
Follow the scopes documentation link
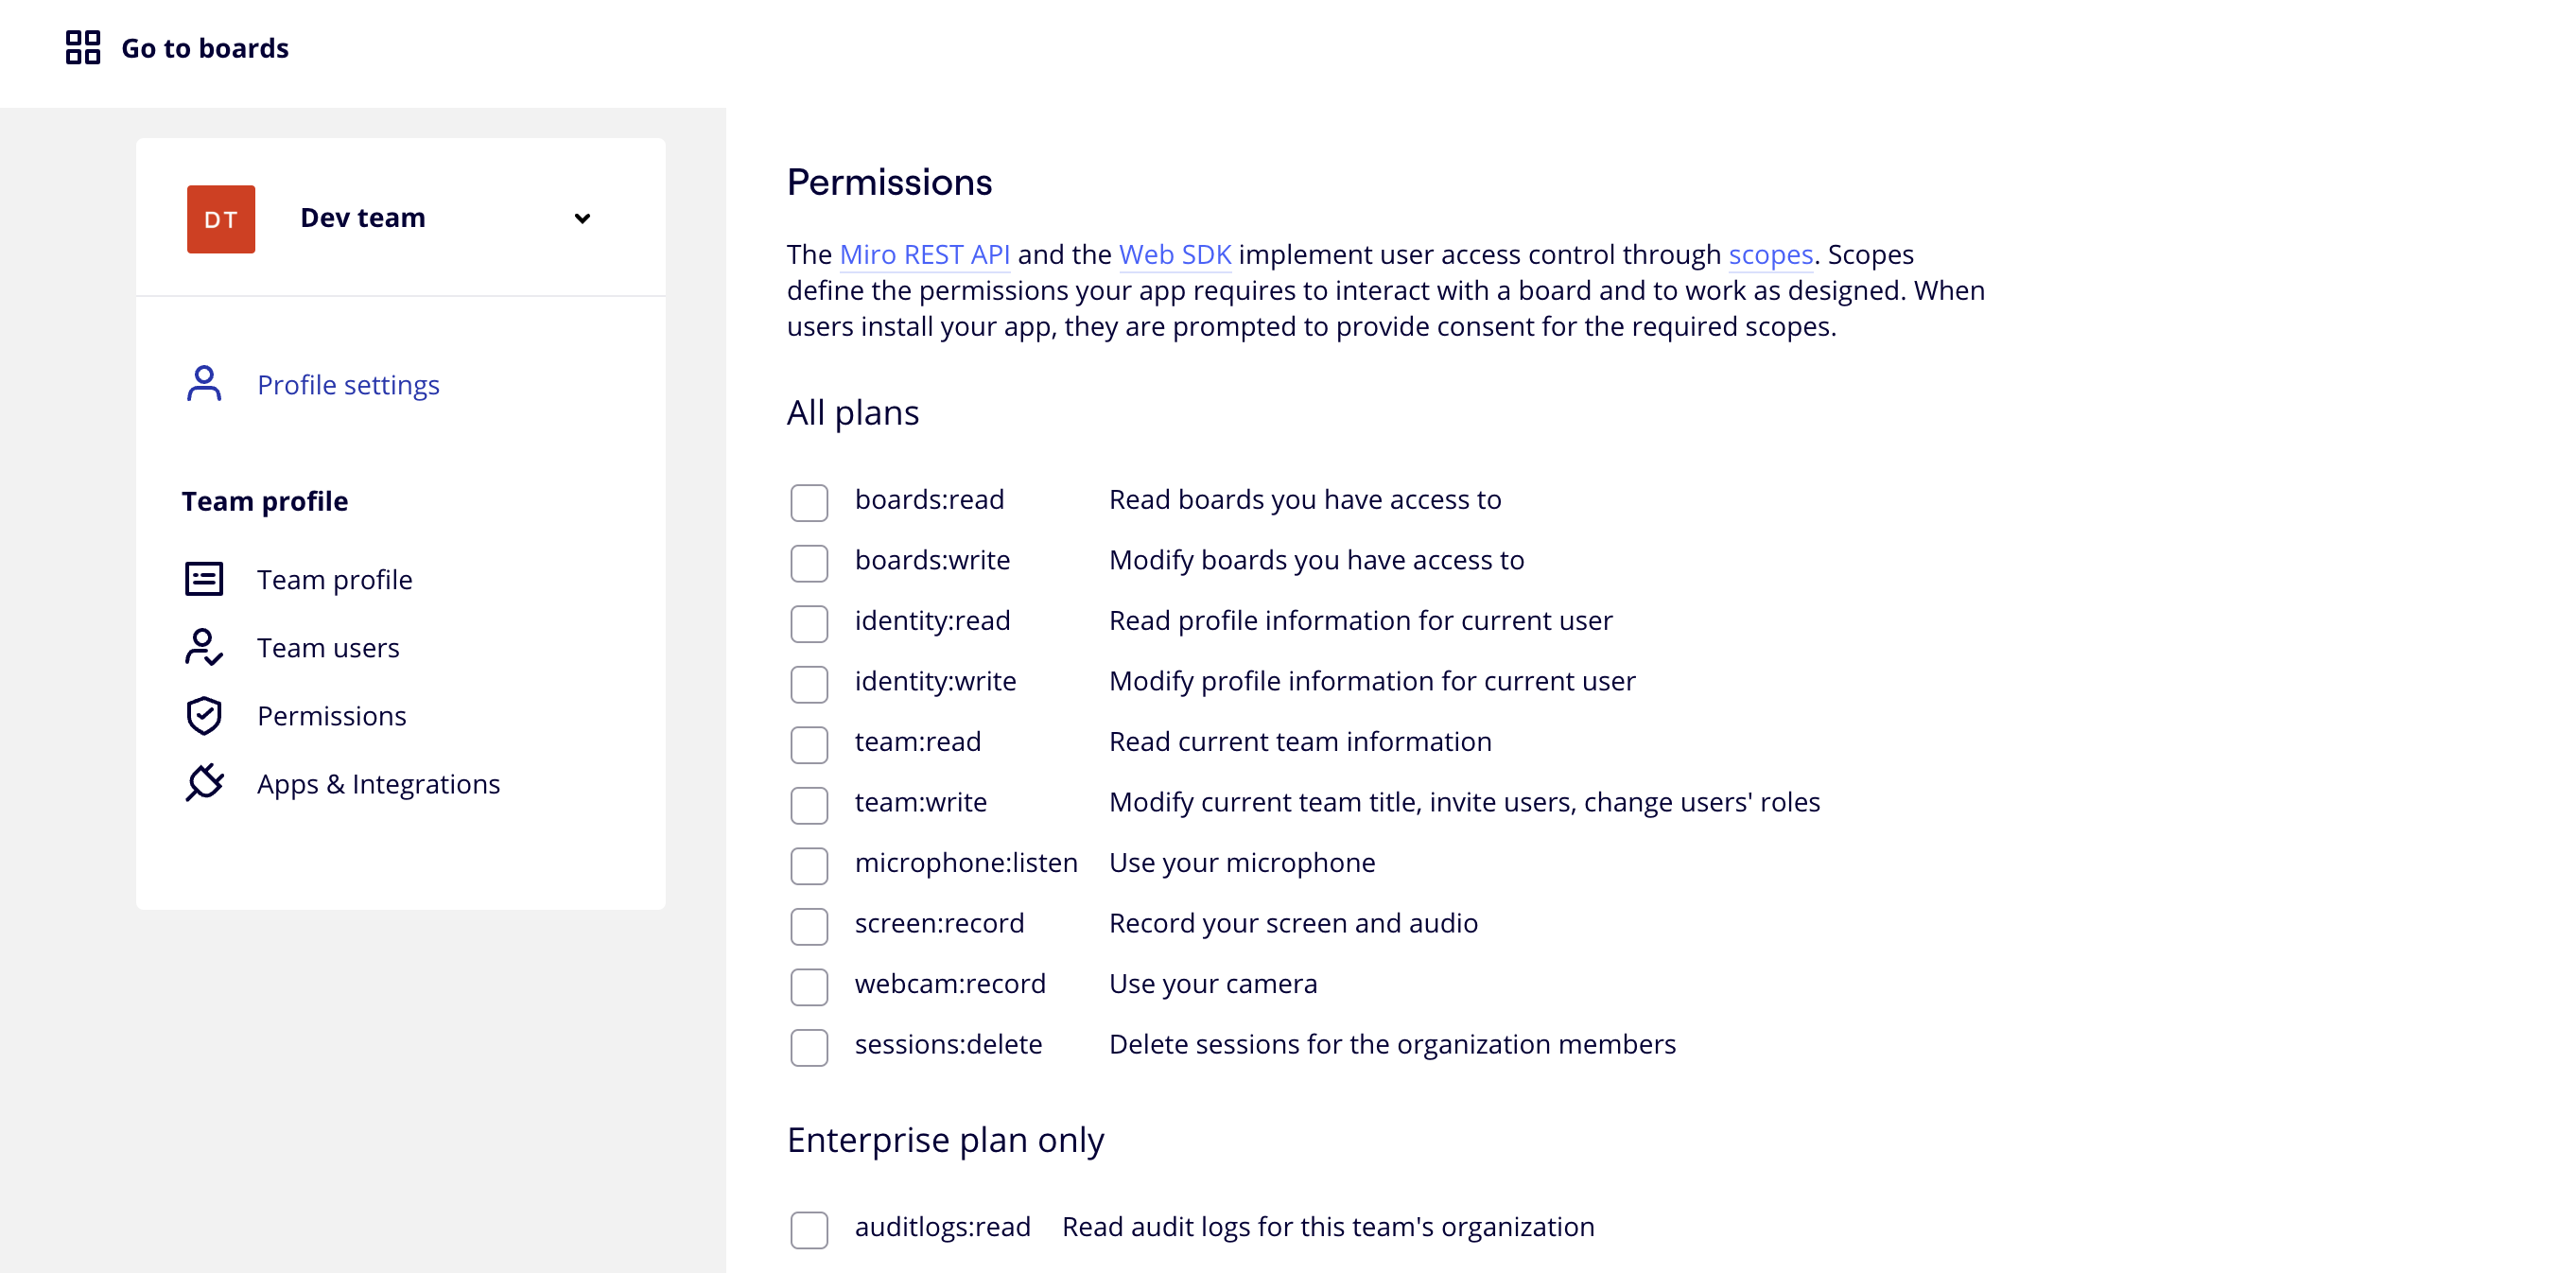coord(1770,254)
